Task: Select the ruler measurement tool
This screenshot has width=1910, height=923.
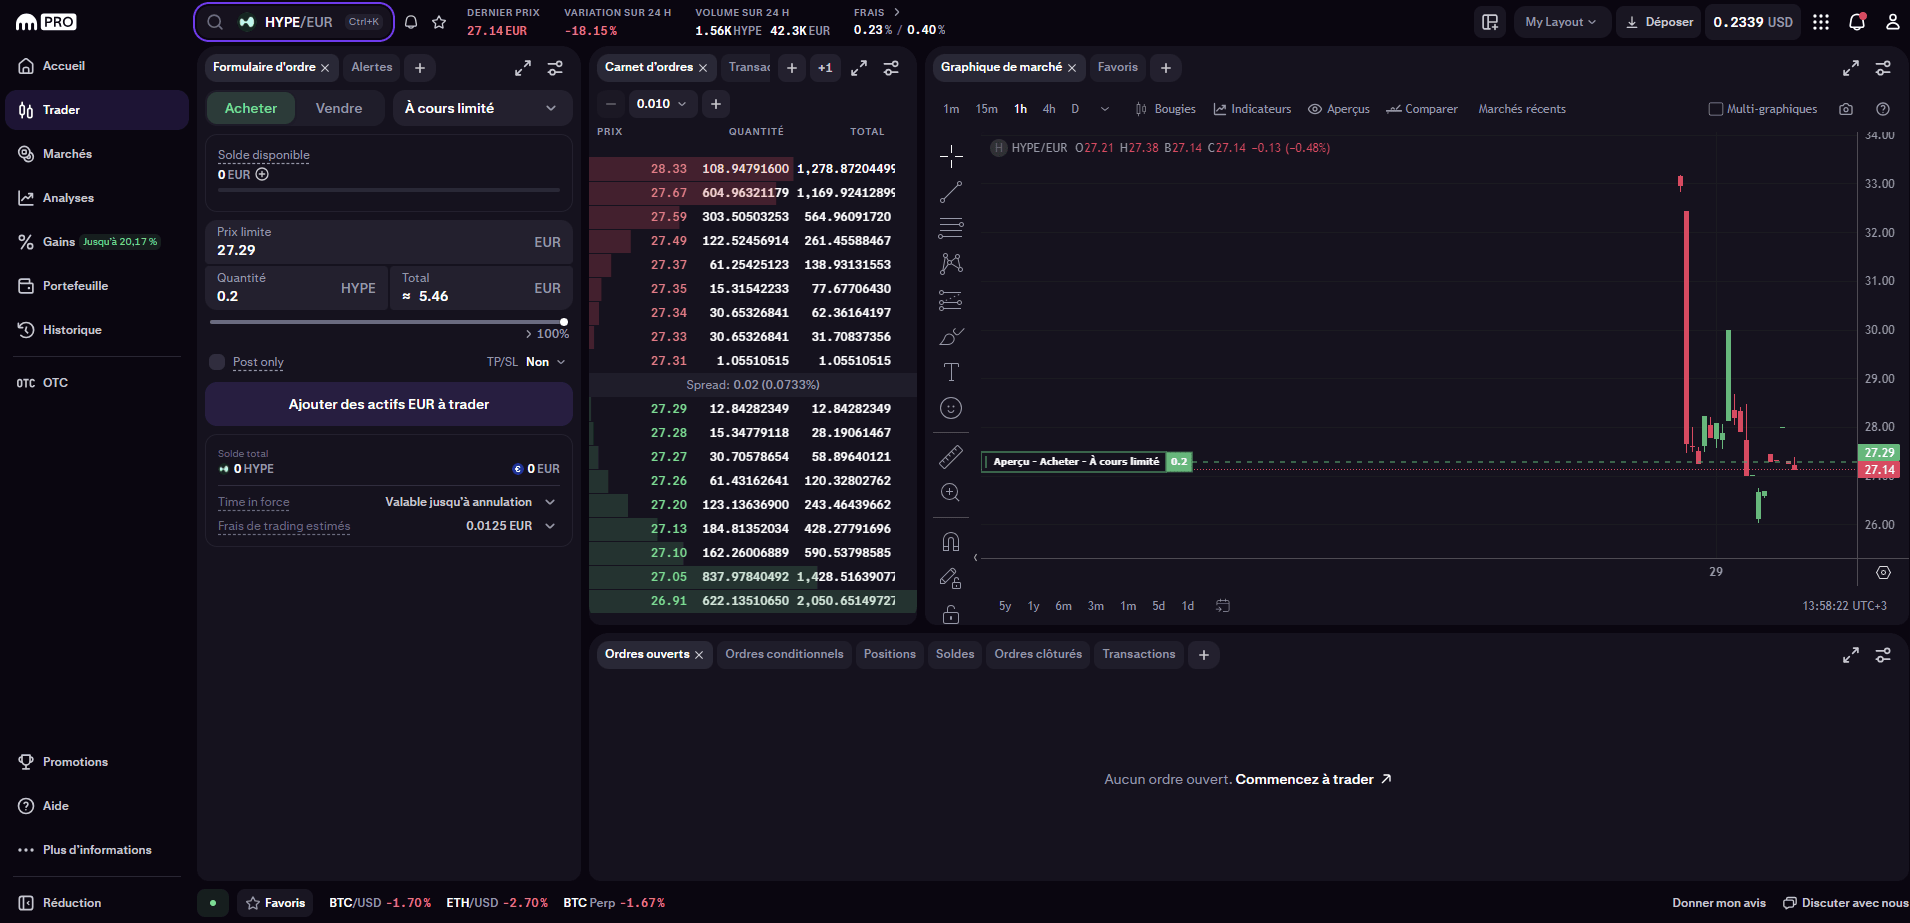Action: (951, 455)
